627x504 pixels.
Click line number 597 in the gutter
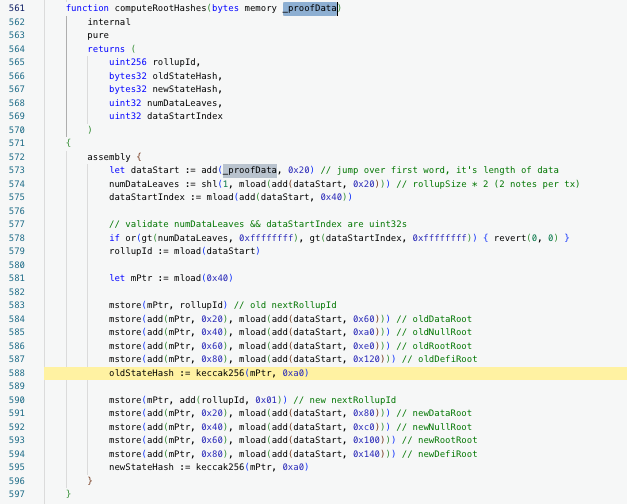coord(16,494)
